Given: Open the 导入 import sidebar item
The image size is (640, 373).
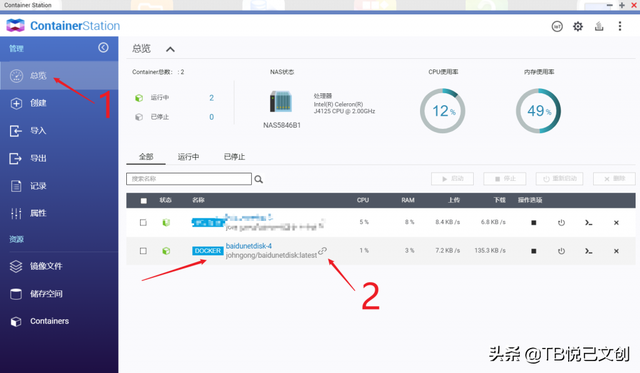Looking at the screenshot, I should [59, 131].
